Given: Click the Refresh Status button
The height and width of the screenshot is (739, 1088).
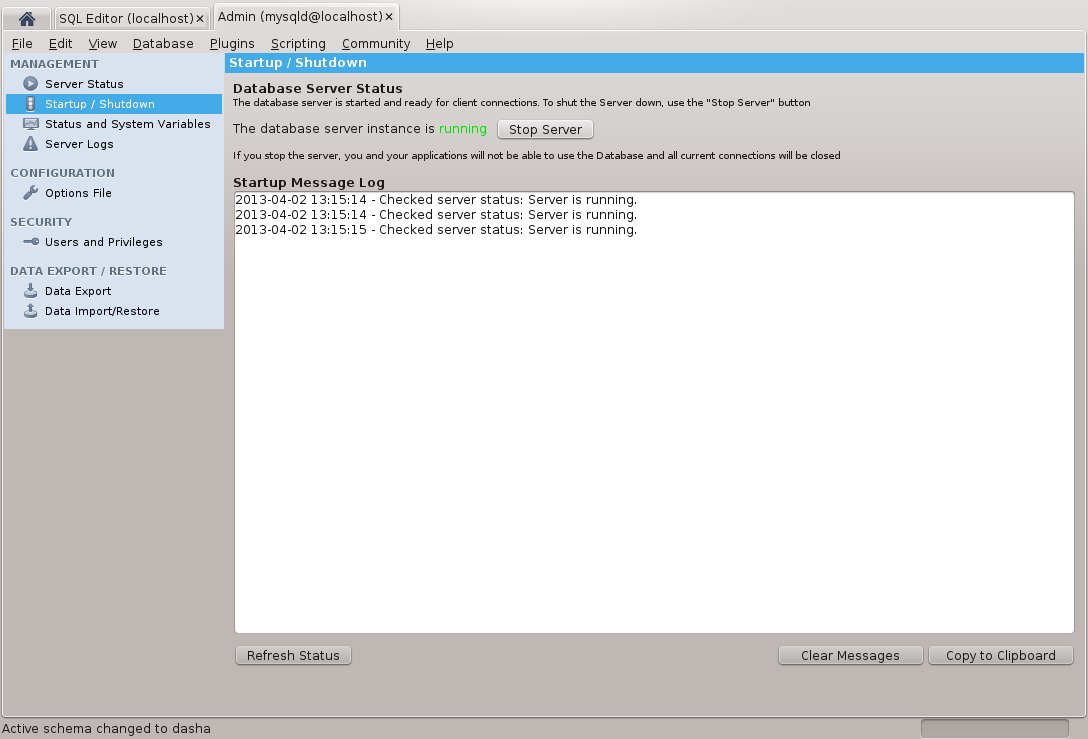Looking at the screenshot, I should [293, 656].
